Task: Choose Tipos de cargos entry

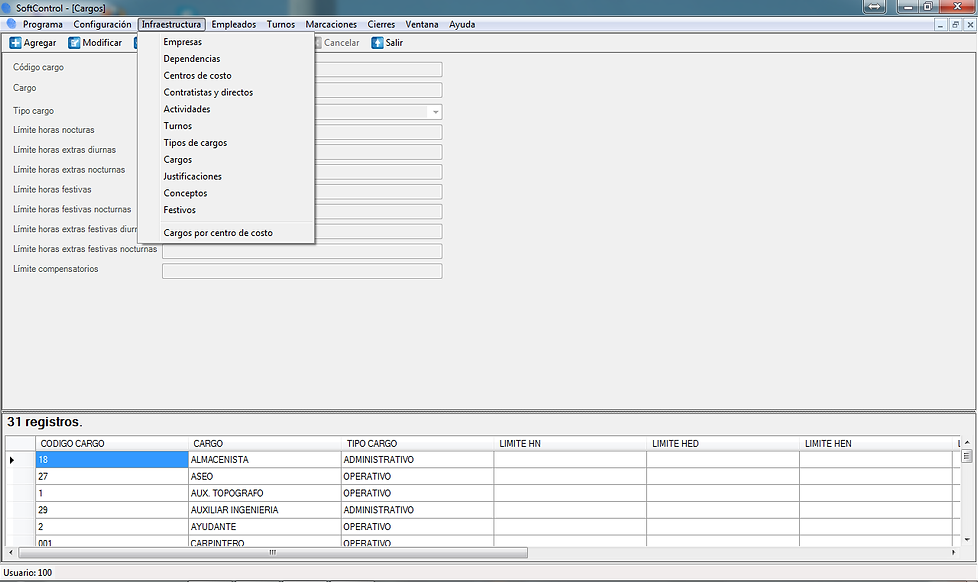Action: pyautogui.click(x=226, y=143)
